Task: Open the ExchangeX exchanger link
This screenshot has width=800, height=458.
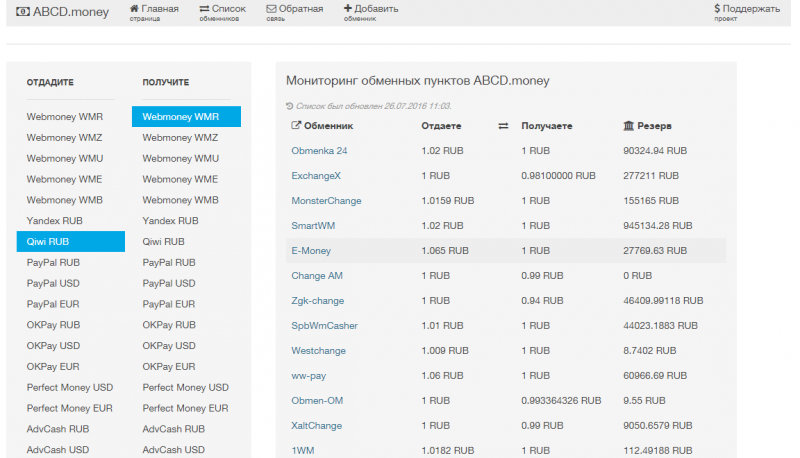Action: pos(316,175)
